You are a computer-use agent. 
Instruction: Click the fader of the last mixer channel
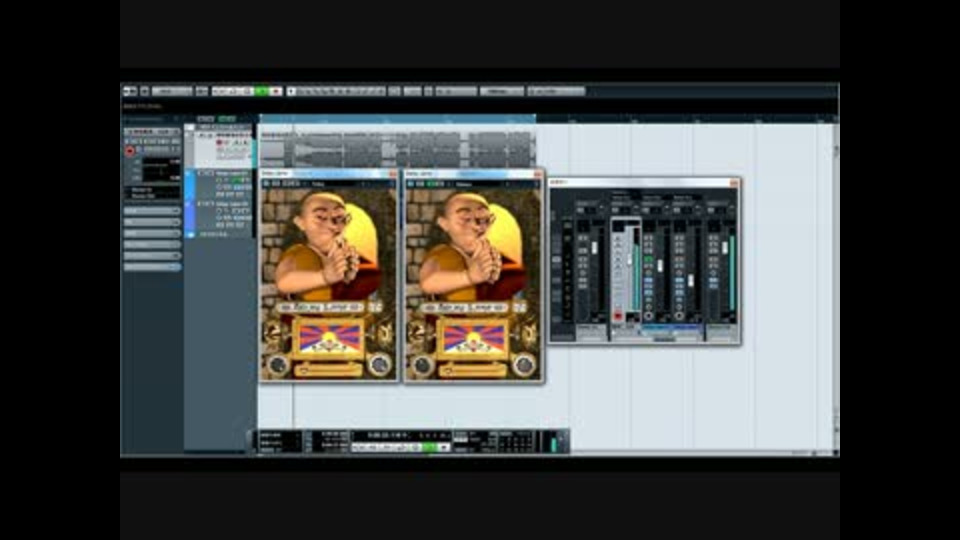pyautogui.click(x=725, y=249)
